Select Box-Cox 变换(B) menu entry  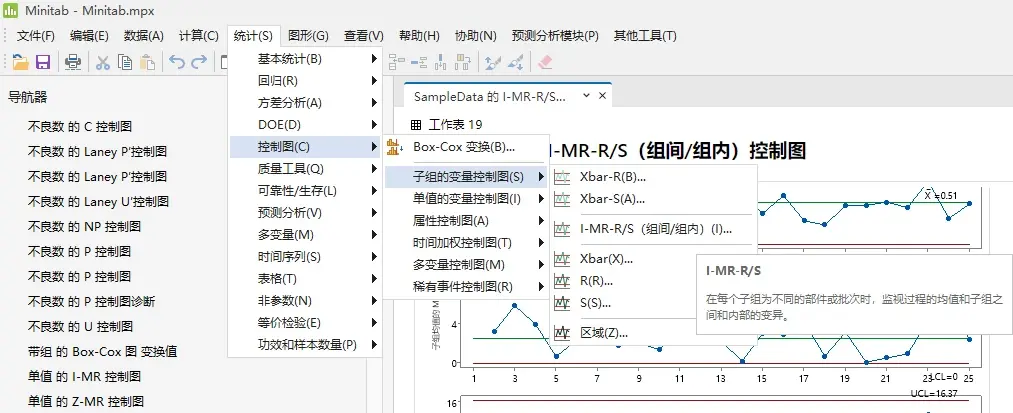465,147
